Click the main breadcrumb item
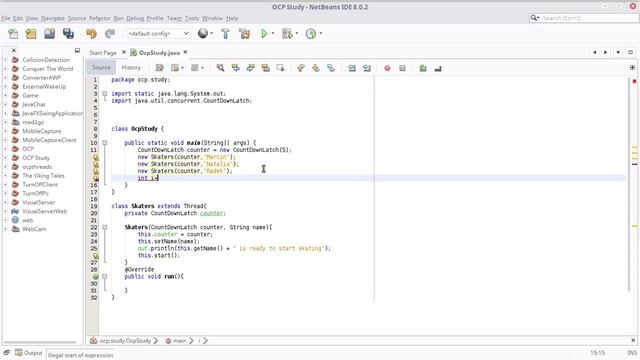640x360 pixels. point(179,340)
